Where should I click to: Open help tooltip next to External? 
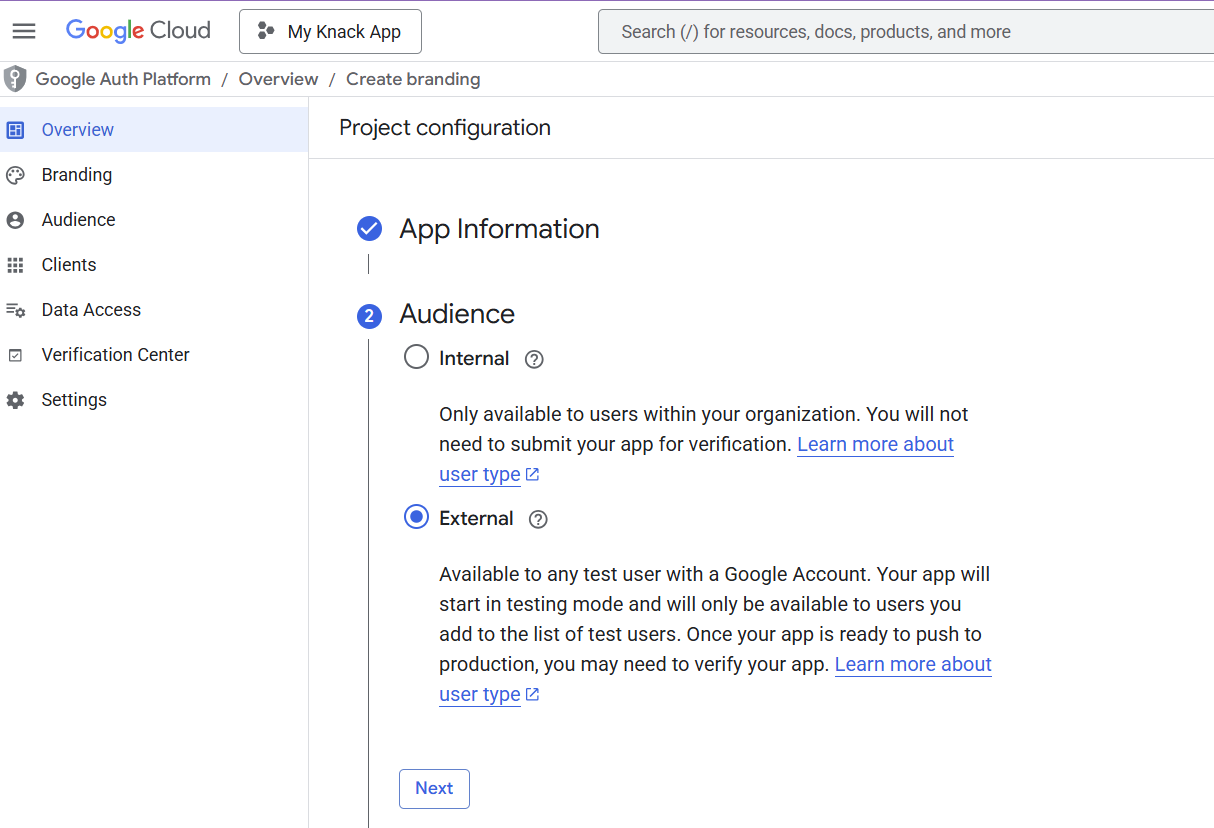[538, 519]
